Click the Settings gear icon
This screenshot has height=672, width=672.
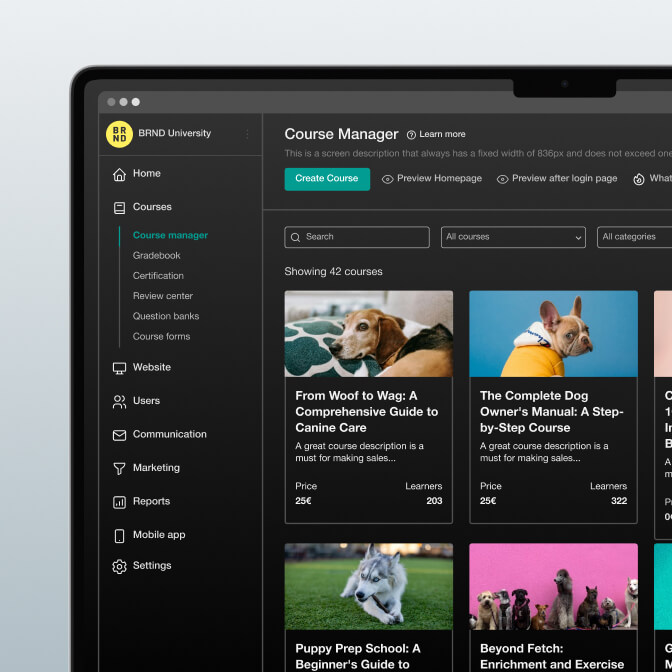(120, 566)
